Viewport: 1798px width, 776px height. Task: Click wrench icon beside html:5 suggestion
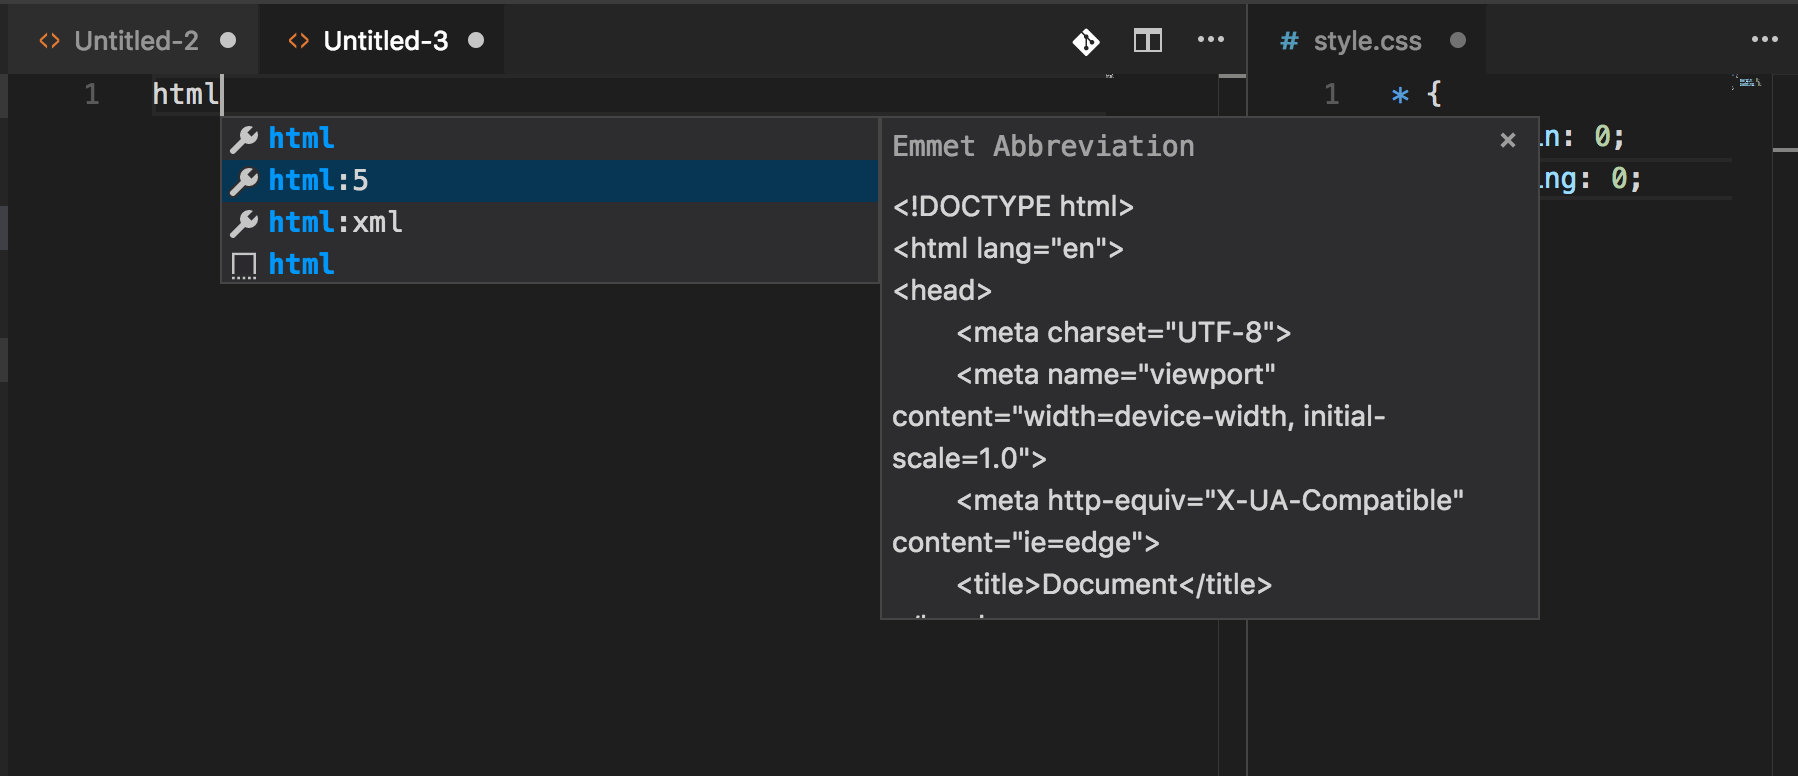coord(244,181)
